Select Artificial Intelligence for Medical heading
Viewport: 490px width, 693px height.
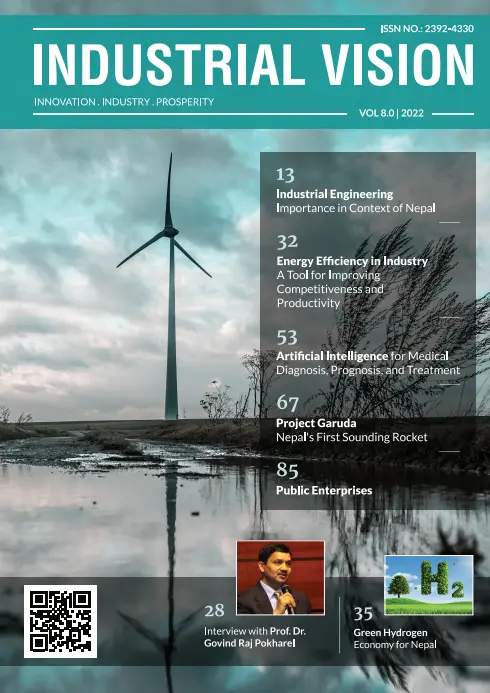(x=362, y=356)
